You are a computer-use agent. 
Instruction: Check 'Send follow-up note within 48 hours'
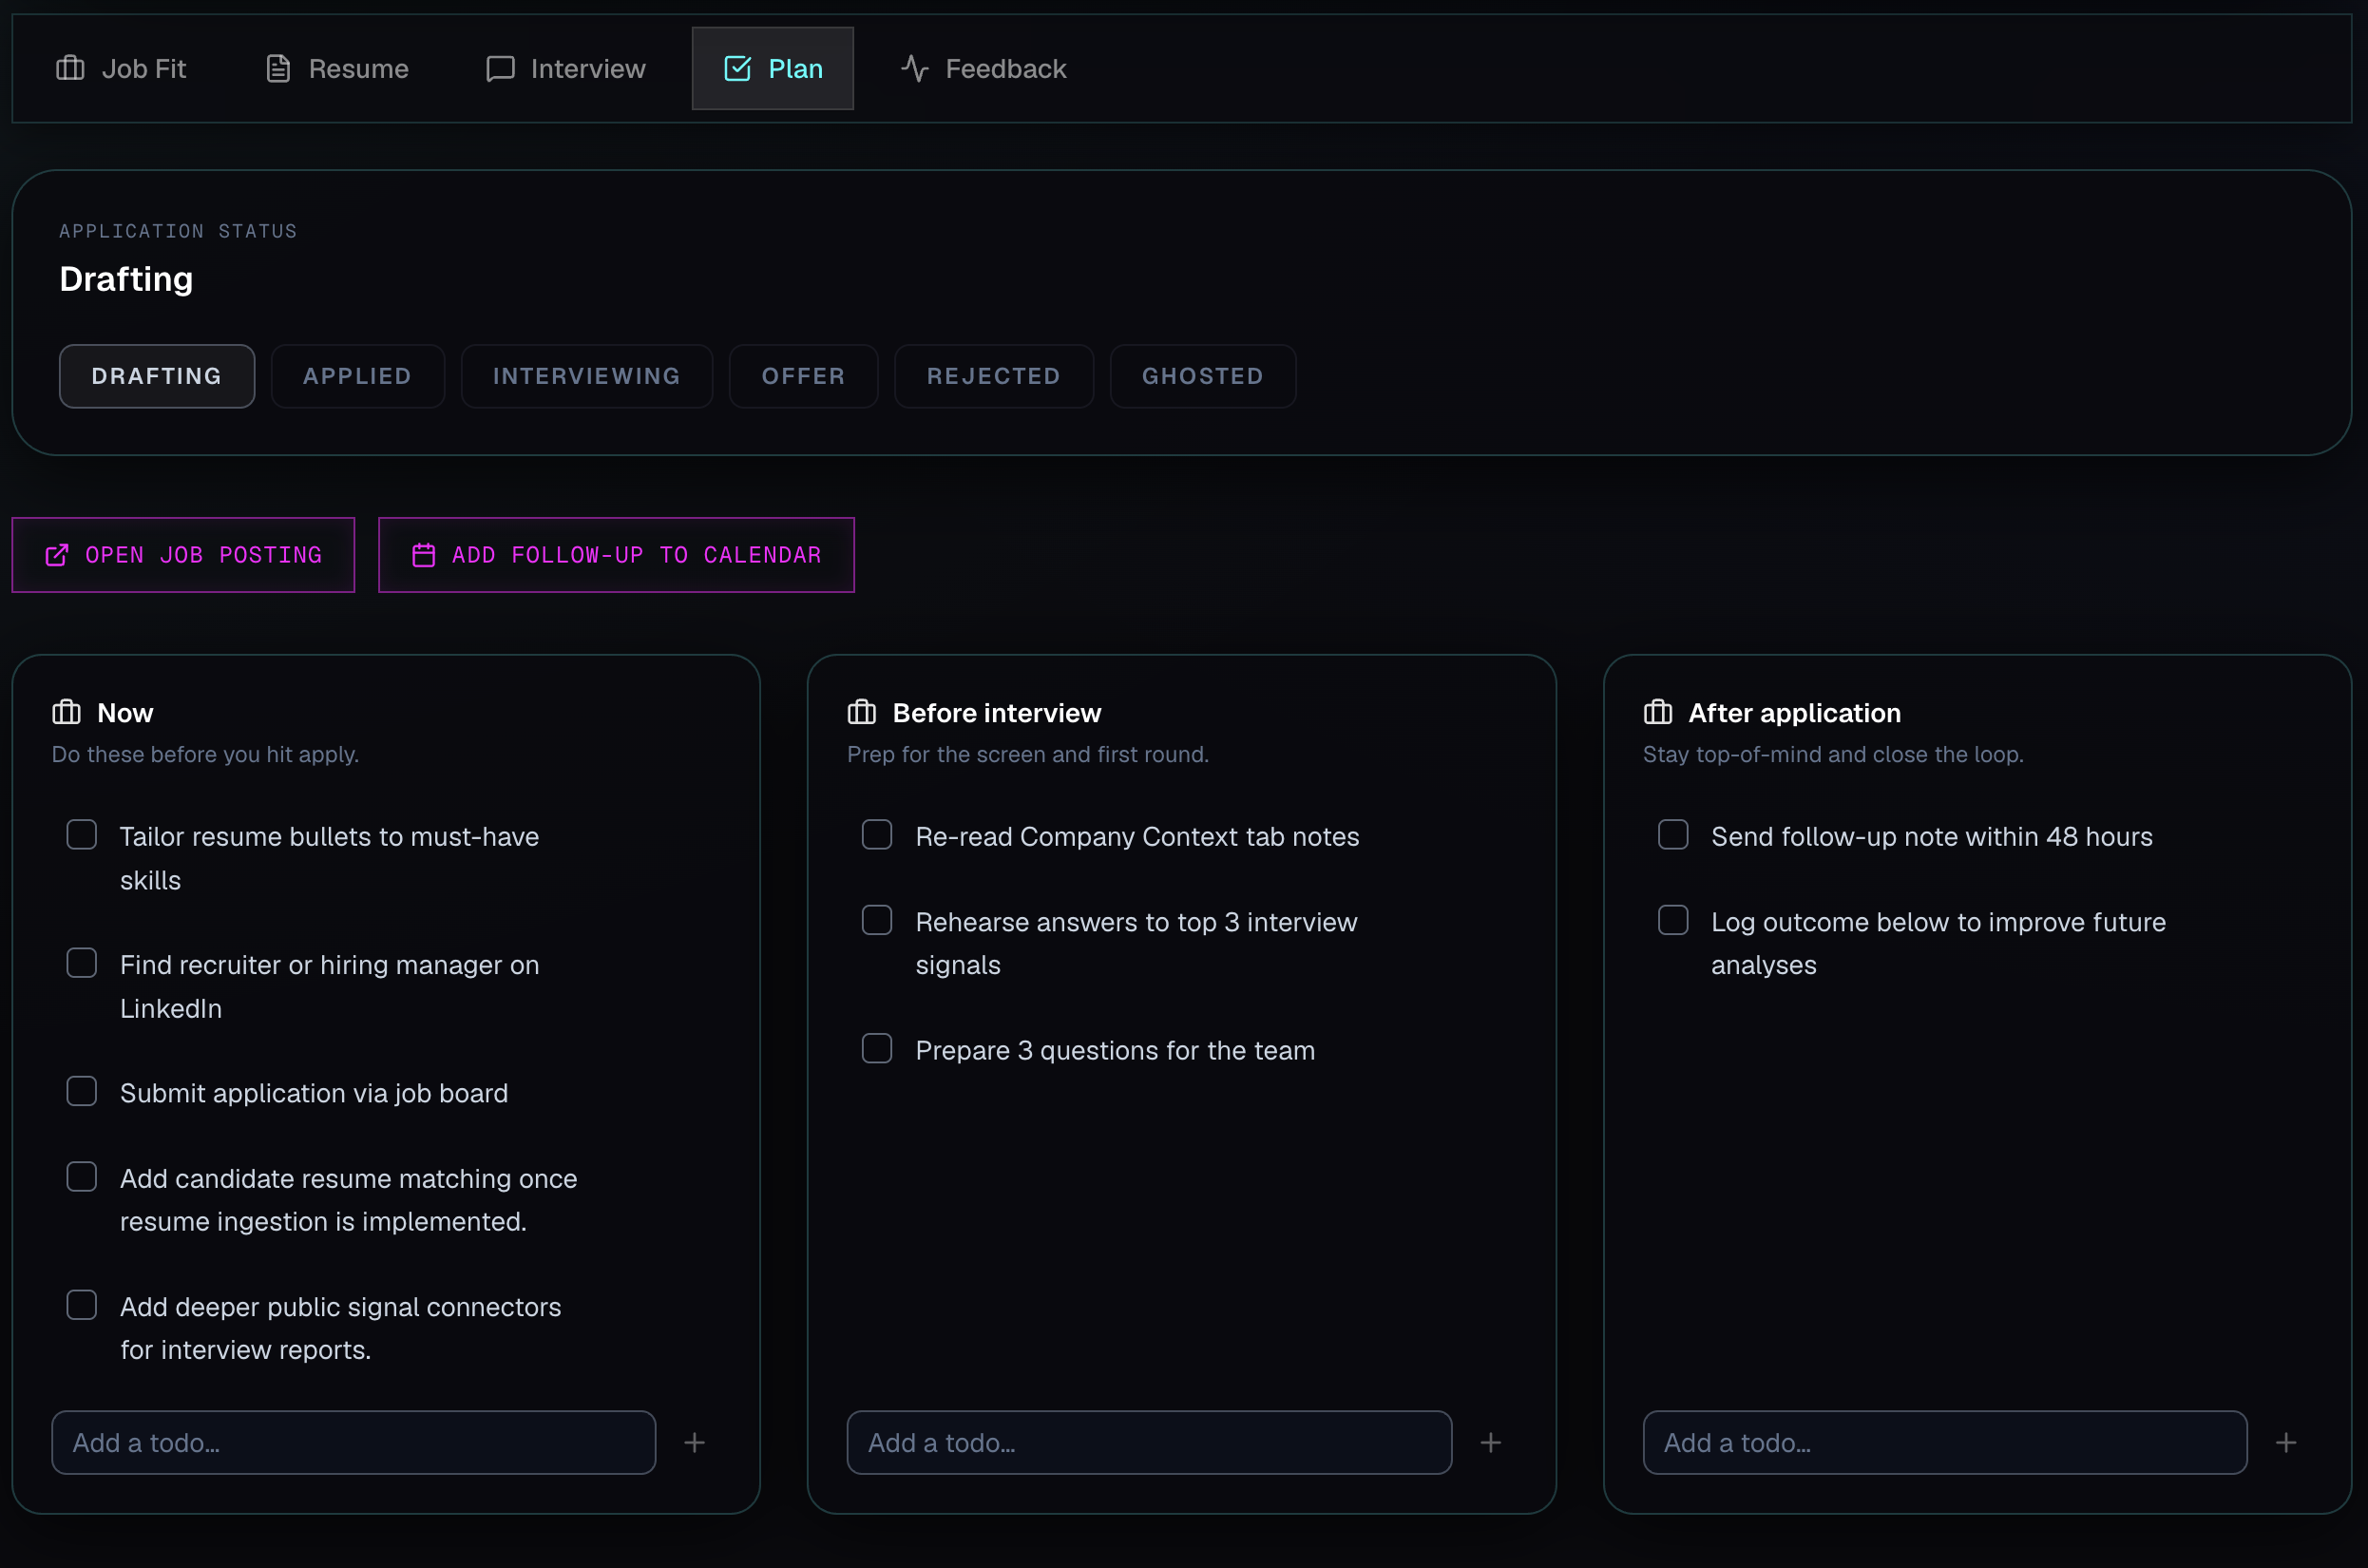[1673, 835]
